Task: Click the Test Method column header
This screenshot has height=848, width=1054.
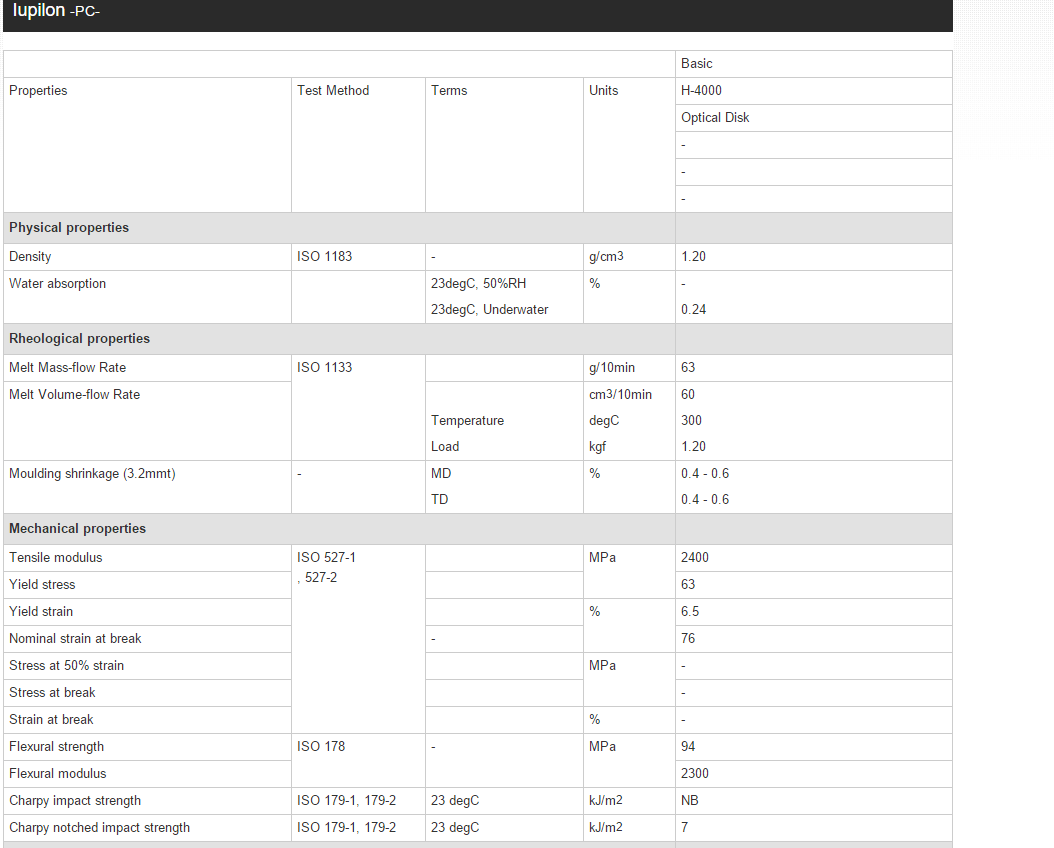Action: click(333, 91)
